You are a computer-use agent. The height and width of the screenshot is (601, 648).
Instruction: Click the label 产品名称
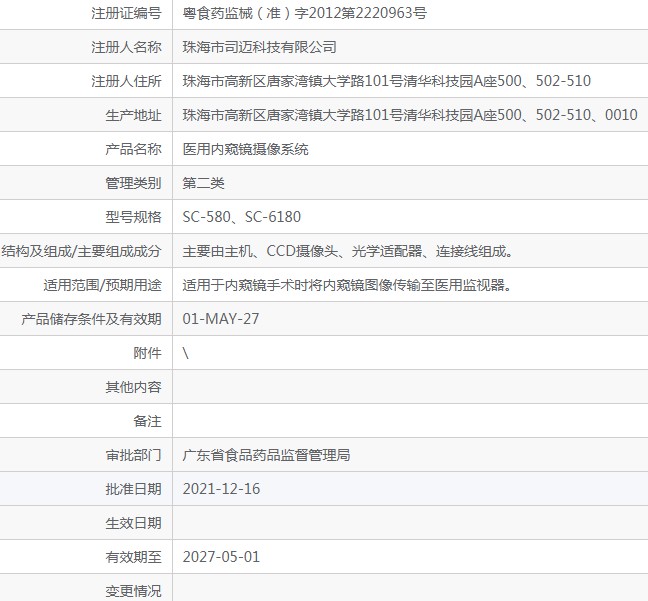click(133, 149)
